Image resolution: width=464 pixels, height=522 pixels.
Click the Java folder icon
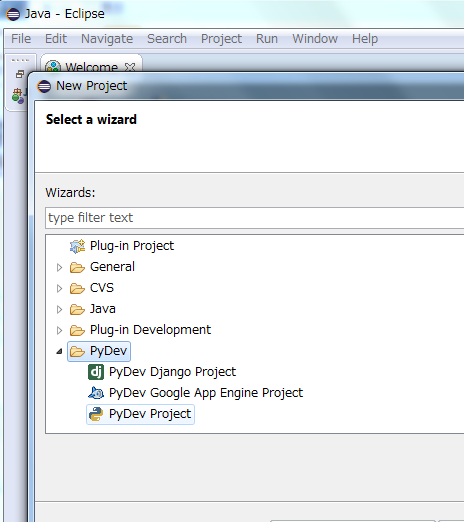click(x=77, y=309)
